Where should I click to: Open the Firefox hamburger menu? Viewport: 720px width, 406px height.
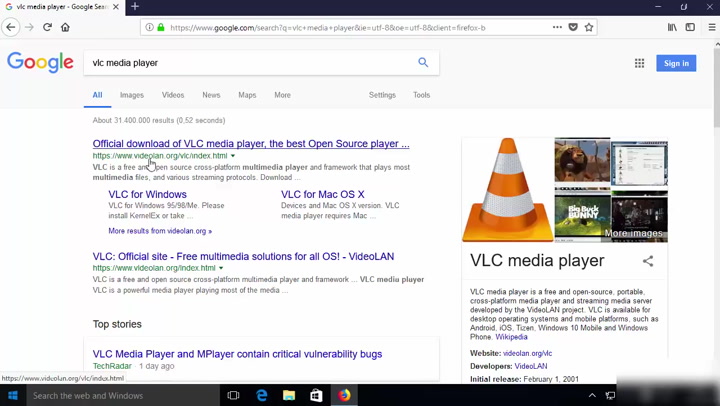click(x=711, y=27)
